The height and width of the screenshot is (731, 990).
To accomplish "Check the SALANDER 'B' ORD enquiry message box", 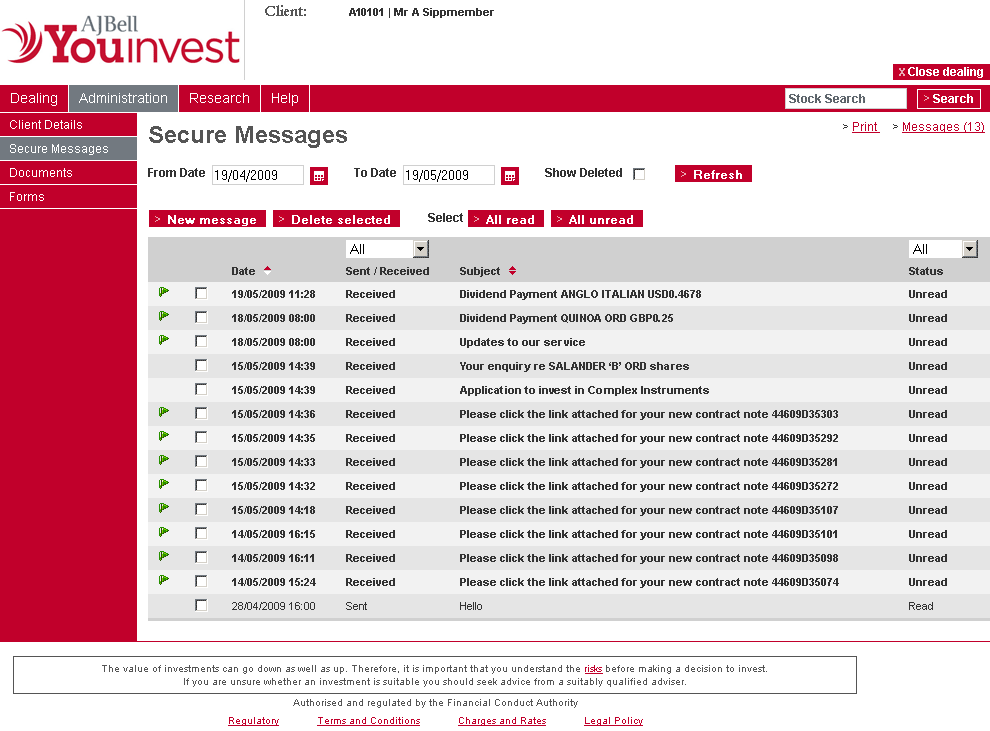I will pyautogui.click(x=201, y=365).
